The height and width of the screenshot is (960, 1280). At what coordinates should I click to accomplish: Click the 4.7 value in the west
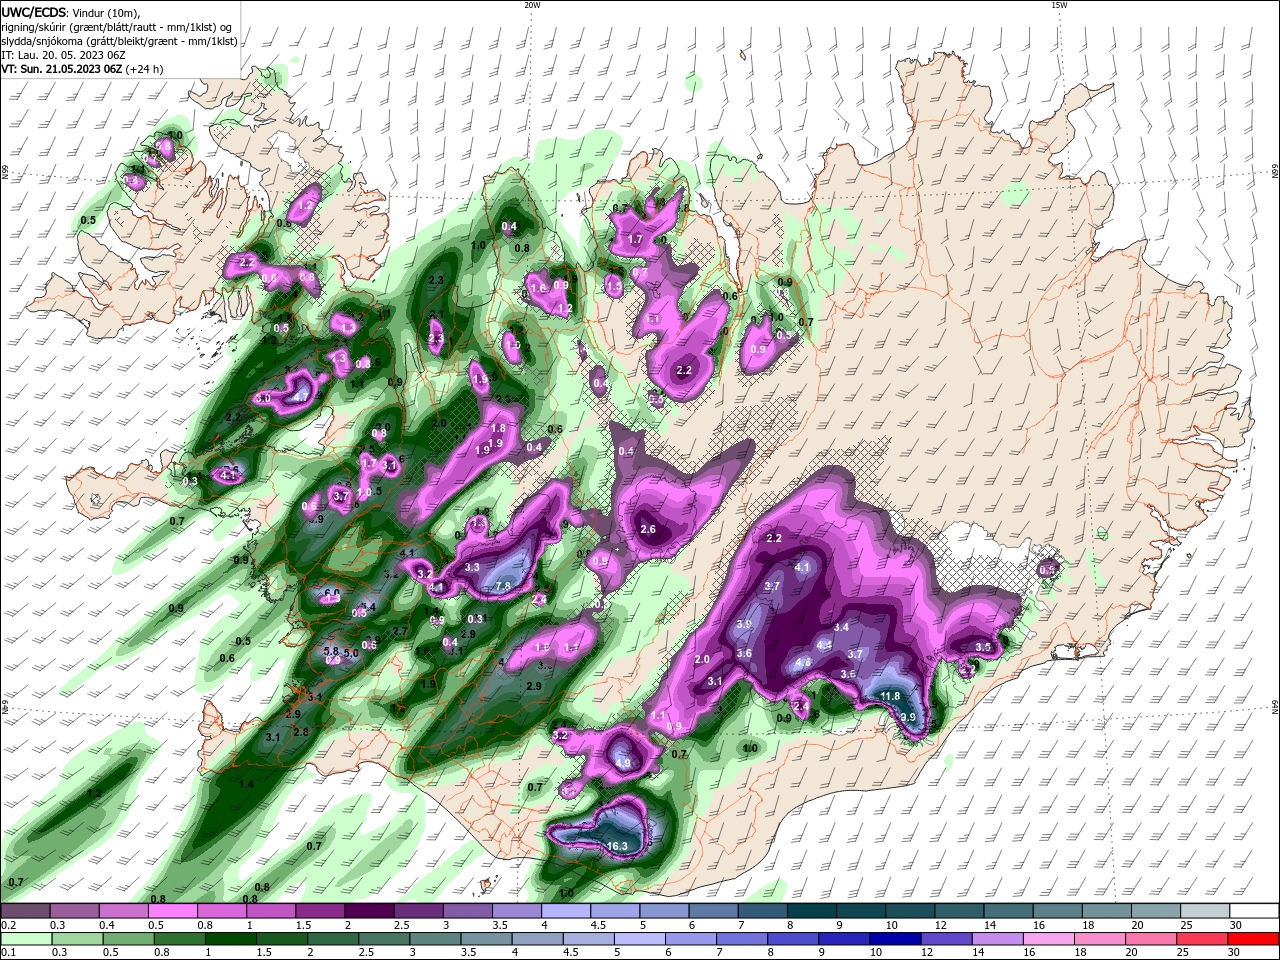click(x=301, y=397)
